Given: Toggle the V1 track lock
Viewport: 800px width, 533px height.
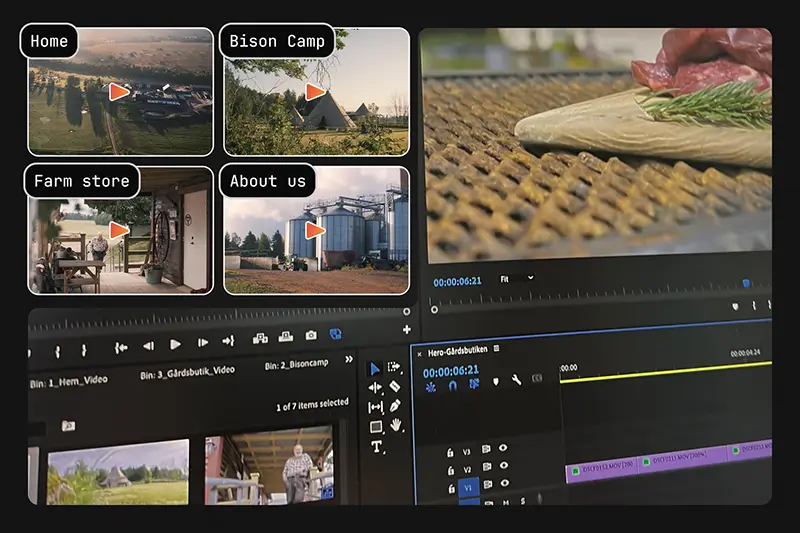Looking at the screenshot, I should pyautogui.click(x=451, y=489).
